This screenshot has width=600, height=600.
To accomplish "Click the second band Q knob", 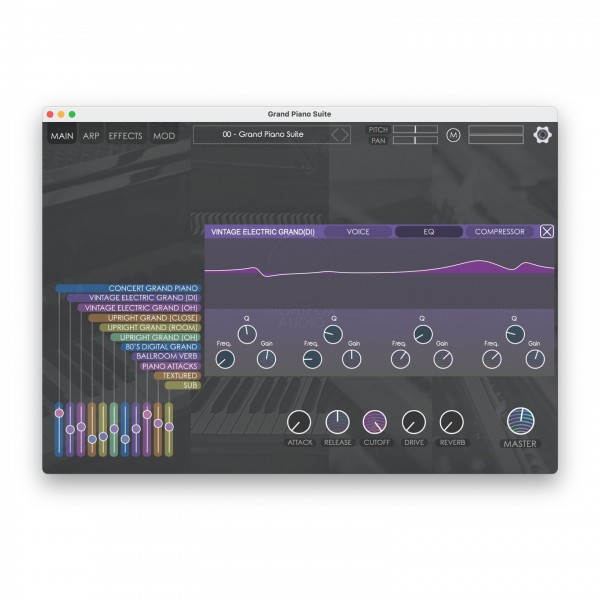I will pos(333,334).
